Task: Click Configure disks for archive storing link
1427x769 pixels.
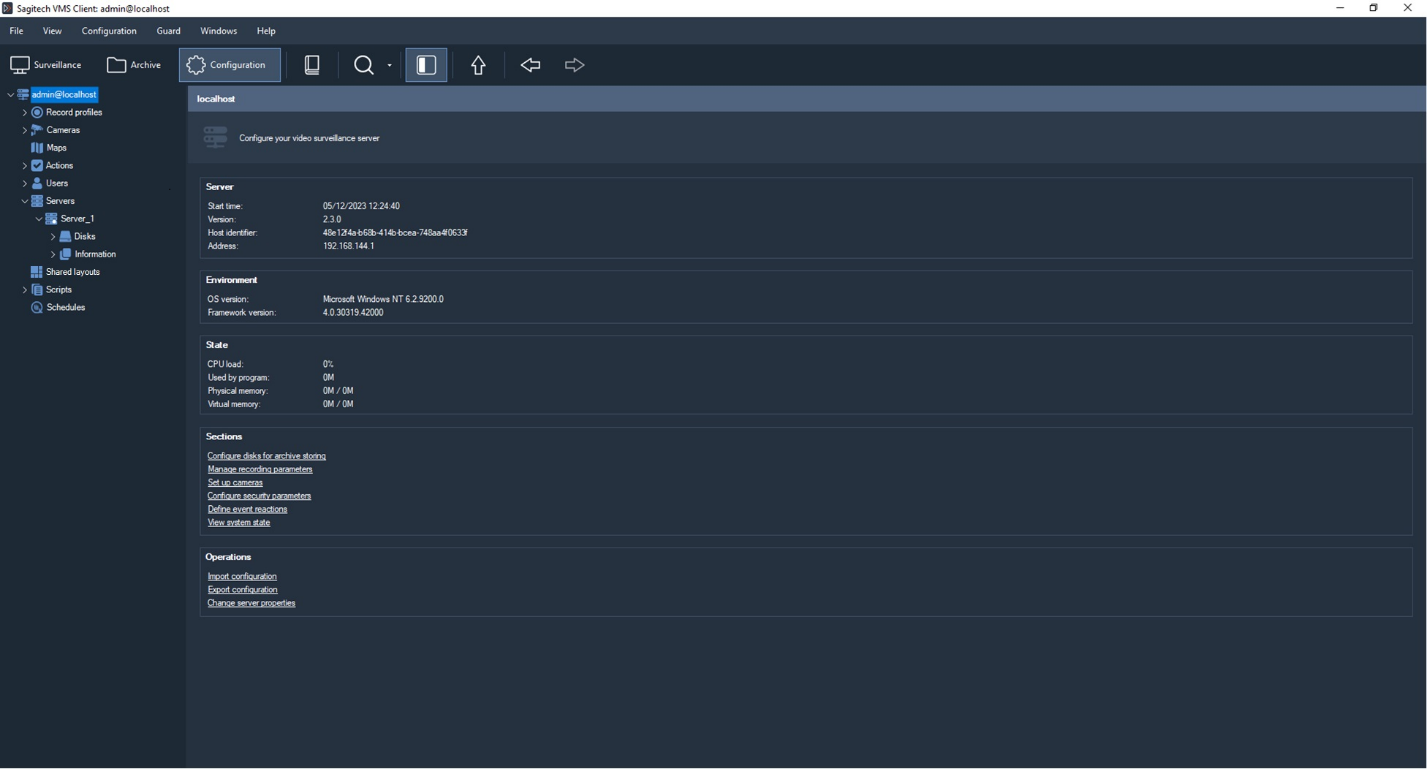Action: click(x=266, y=456)
